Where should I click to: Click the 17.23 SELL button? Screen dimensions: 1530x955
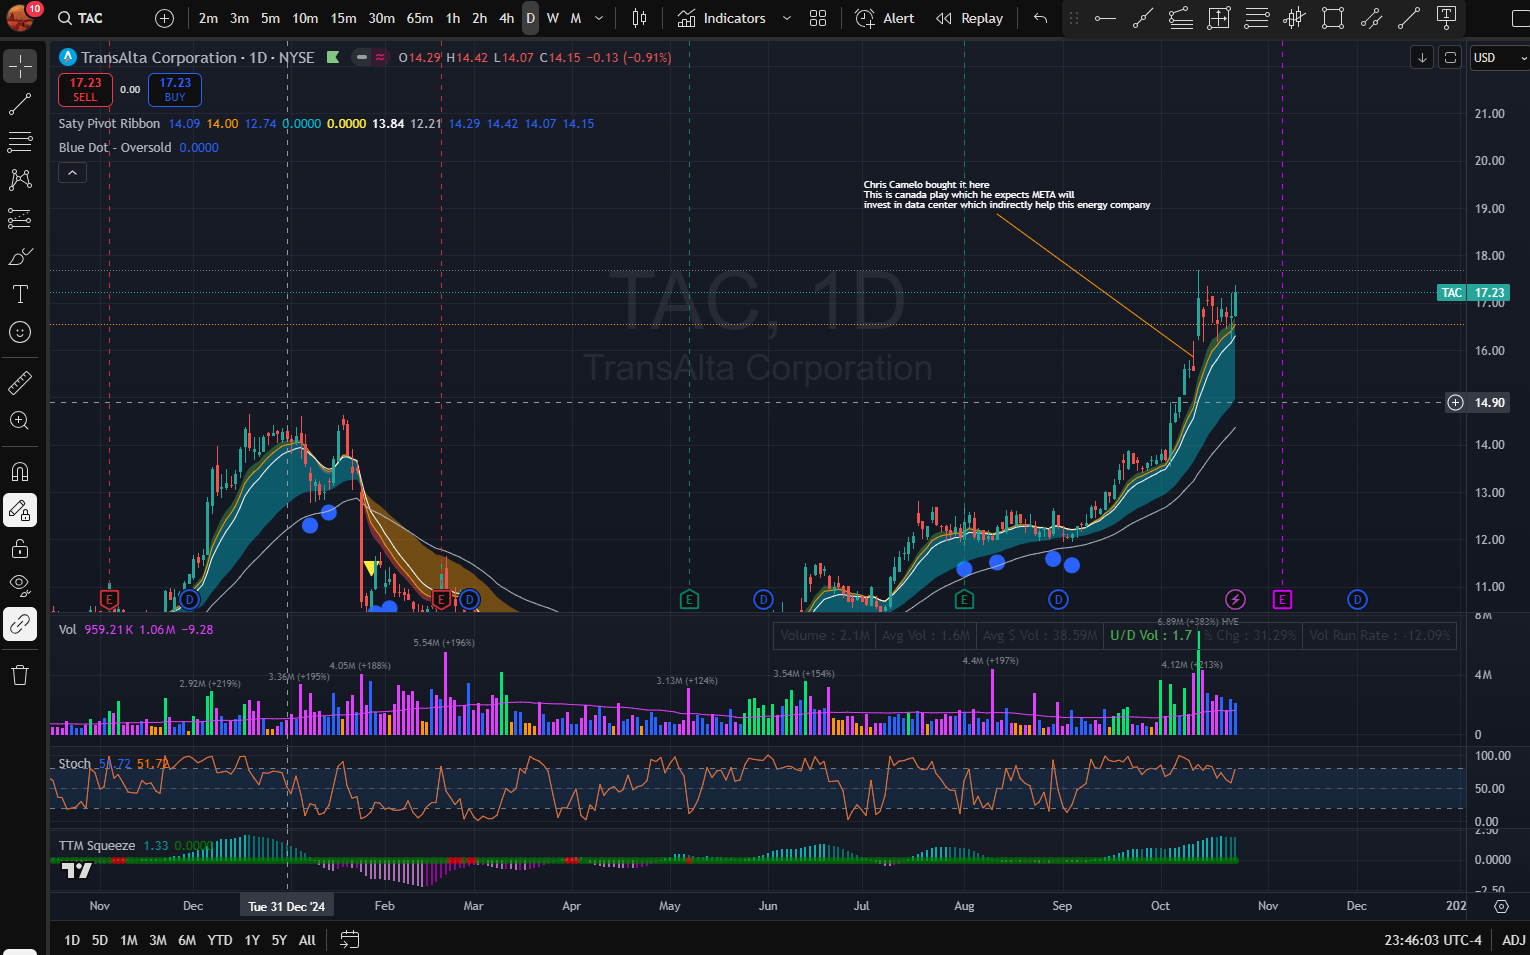click(85, 90)
